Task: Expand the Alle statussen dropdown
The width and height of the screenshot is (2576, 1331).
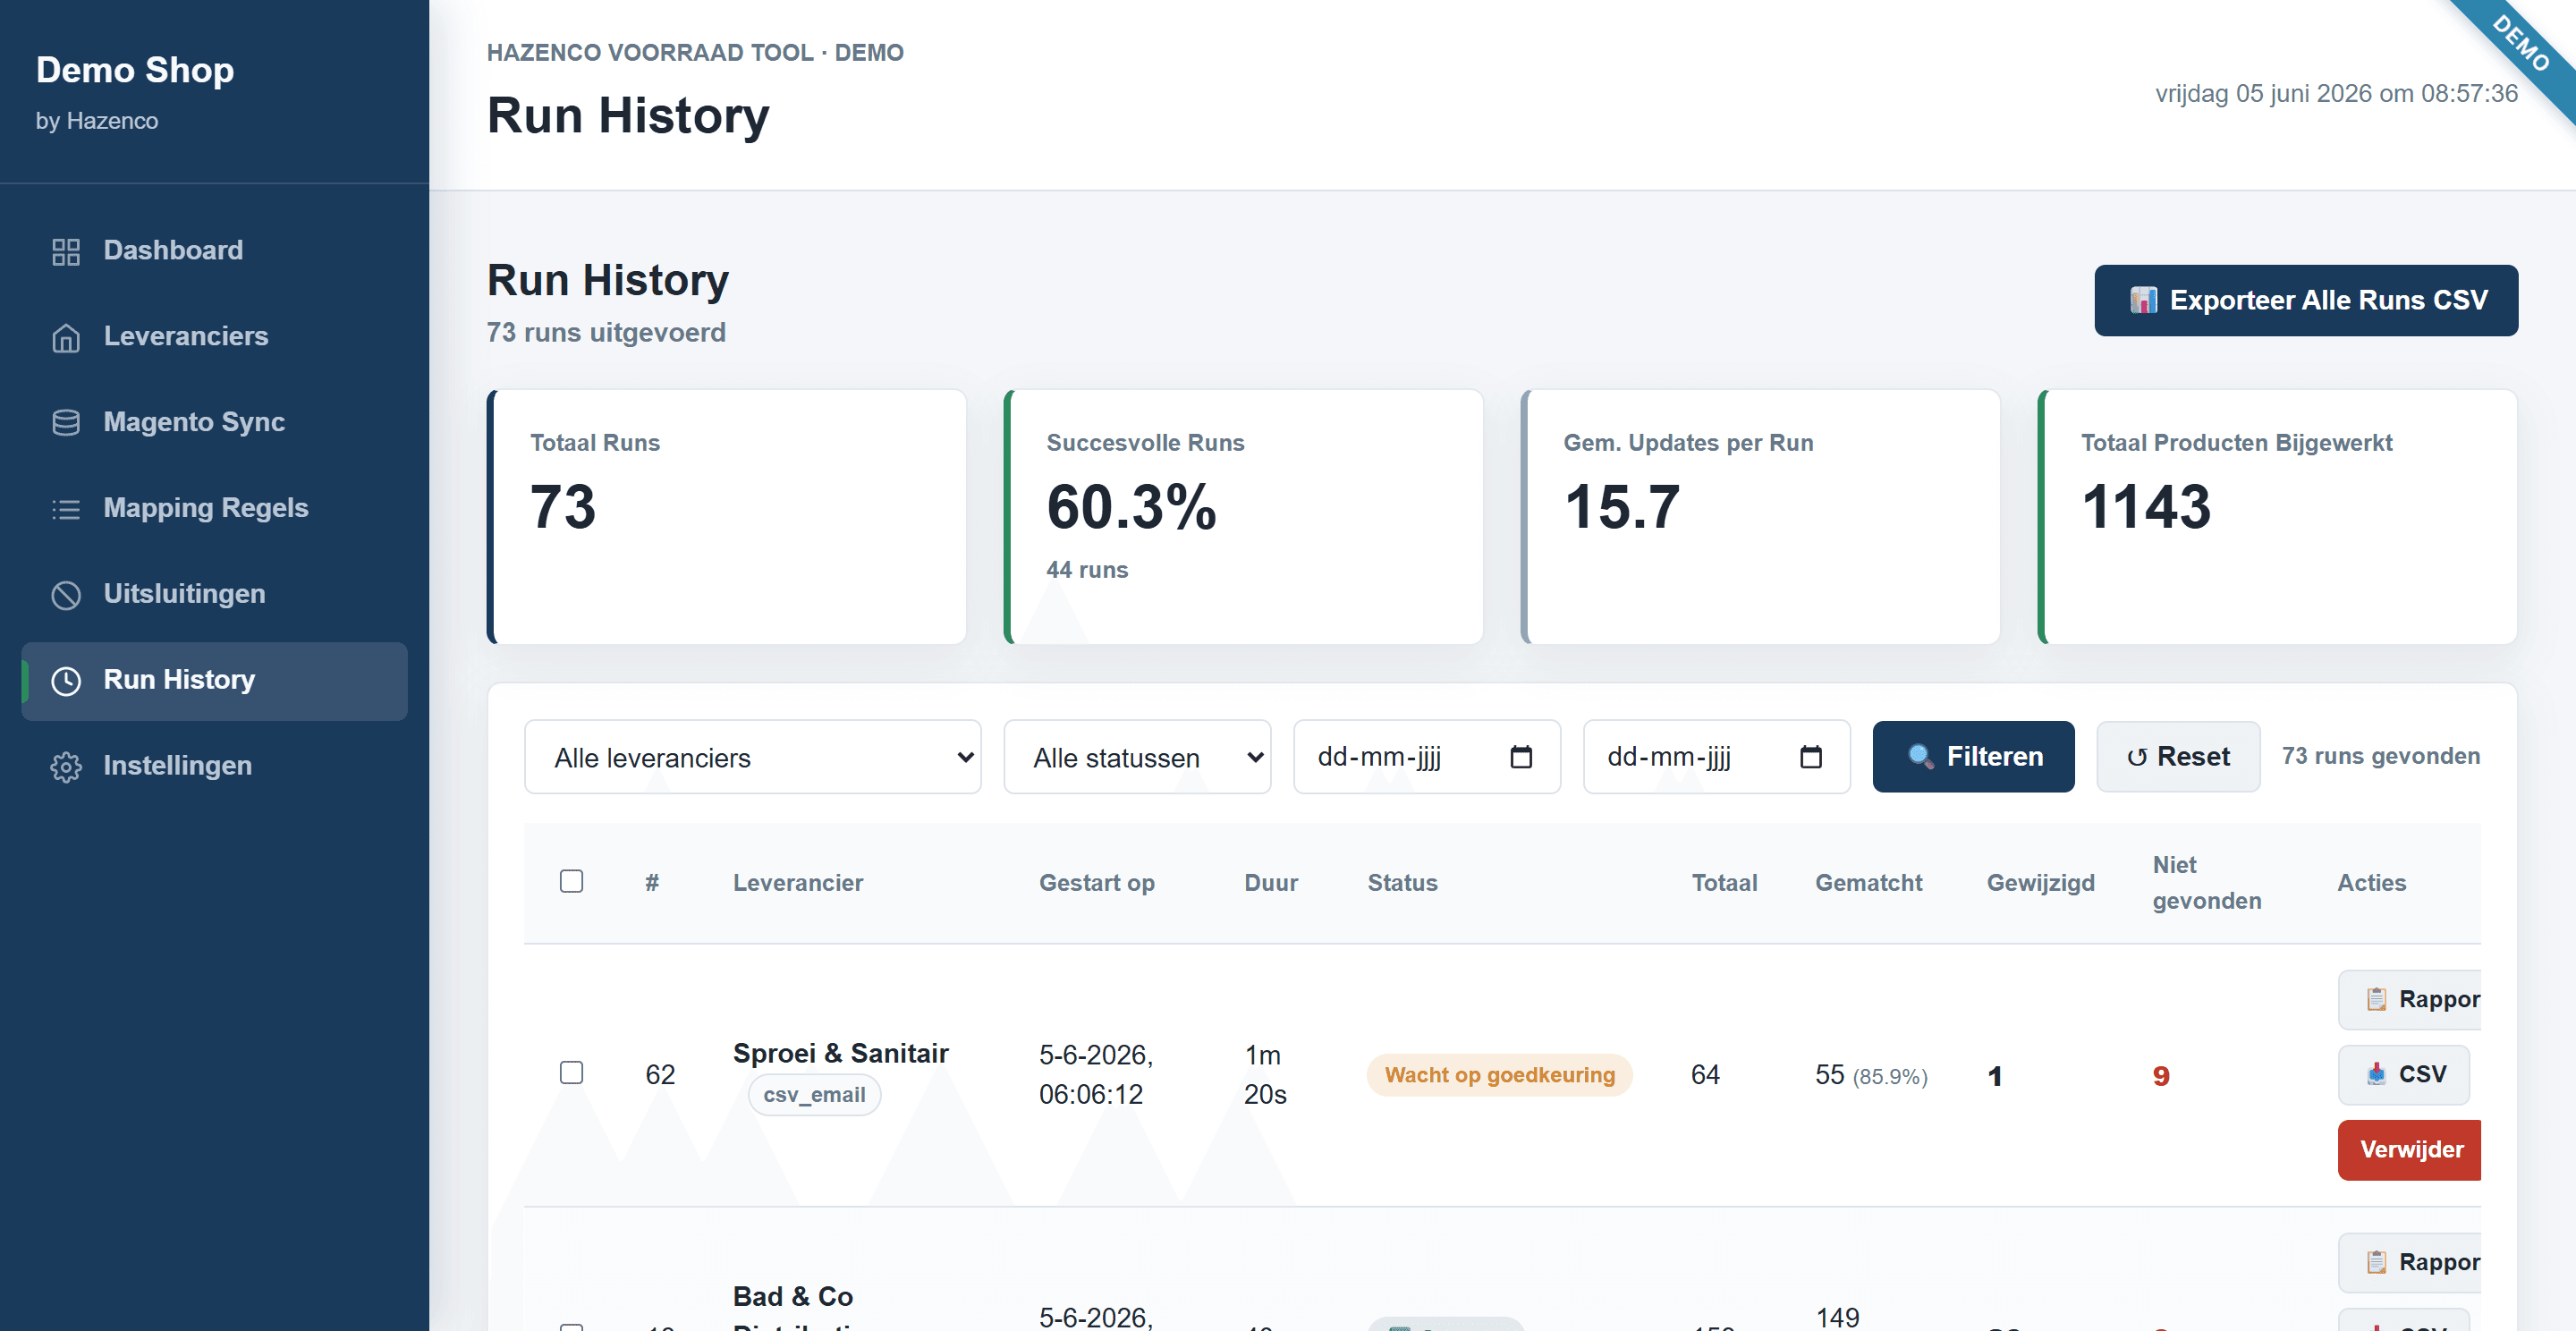Action: coord(1137,757)
